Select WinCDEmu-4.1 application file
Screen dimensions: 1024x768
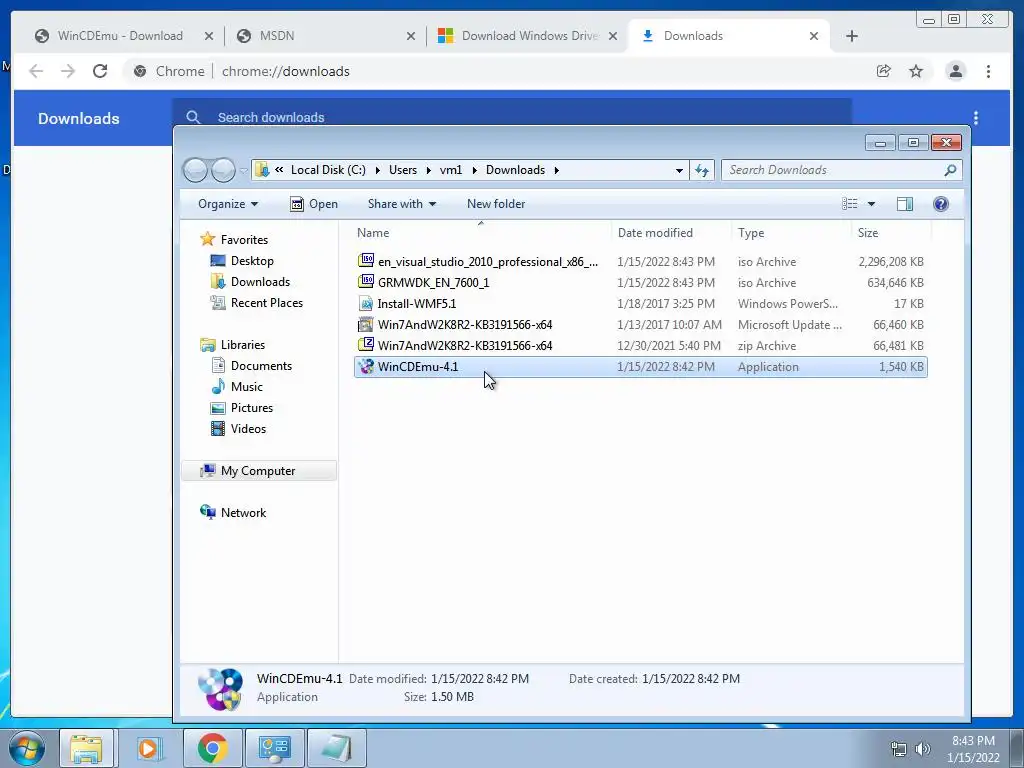pos(640,366)
